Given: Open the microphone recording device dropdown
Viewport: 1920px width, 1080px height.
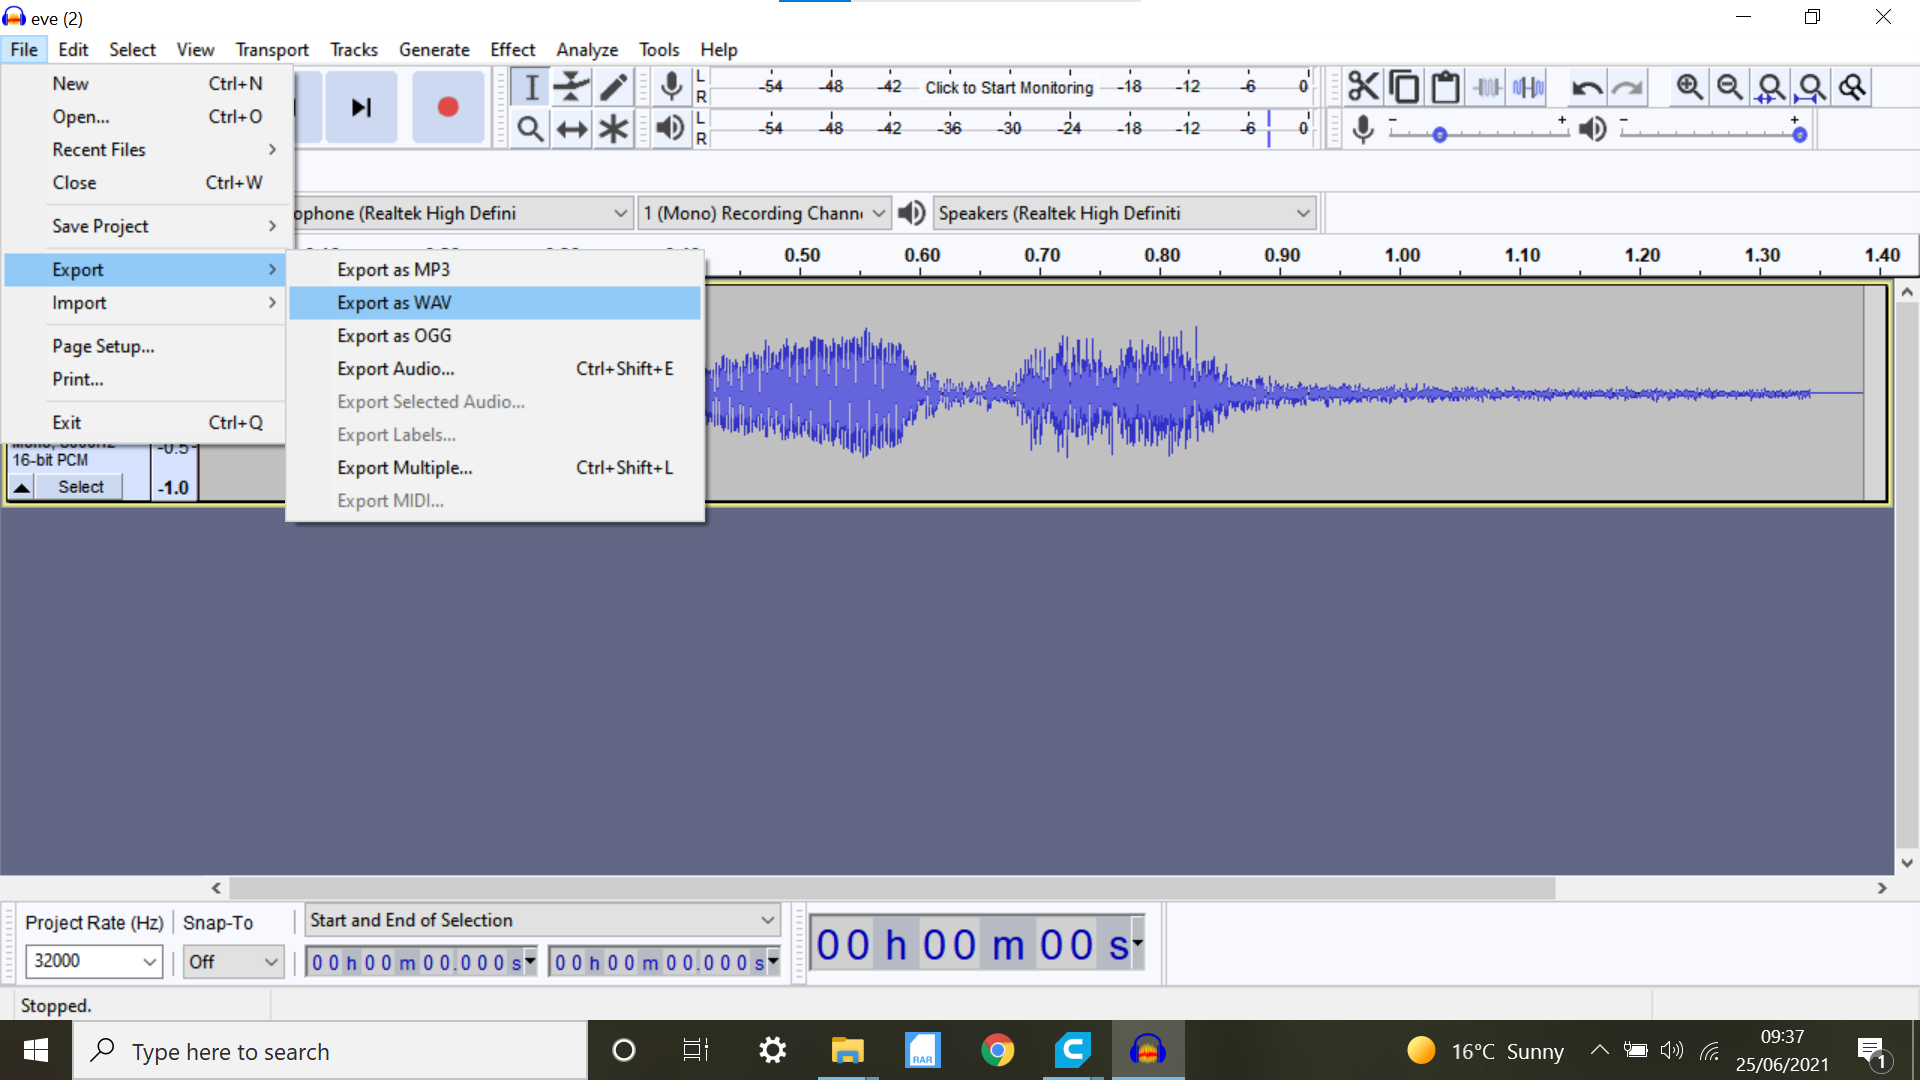Looking at the screenshot, I should click(x=462, y=213).
